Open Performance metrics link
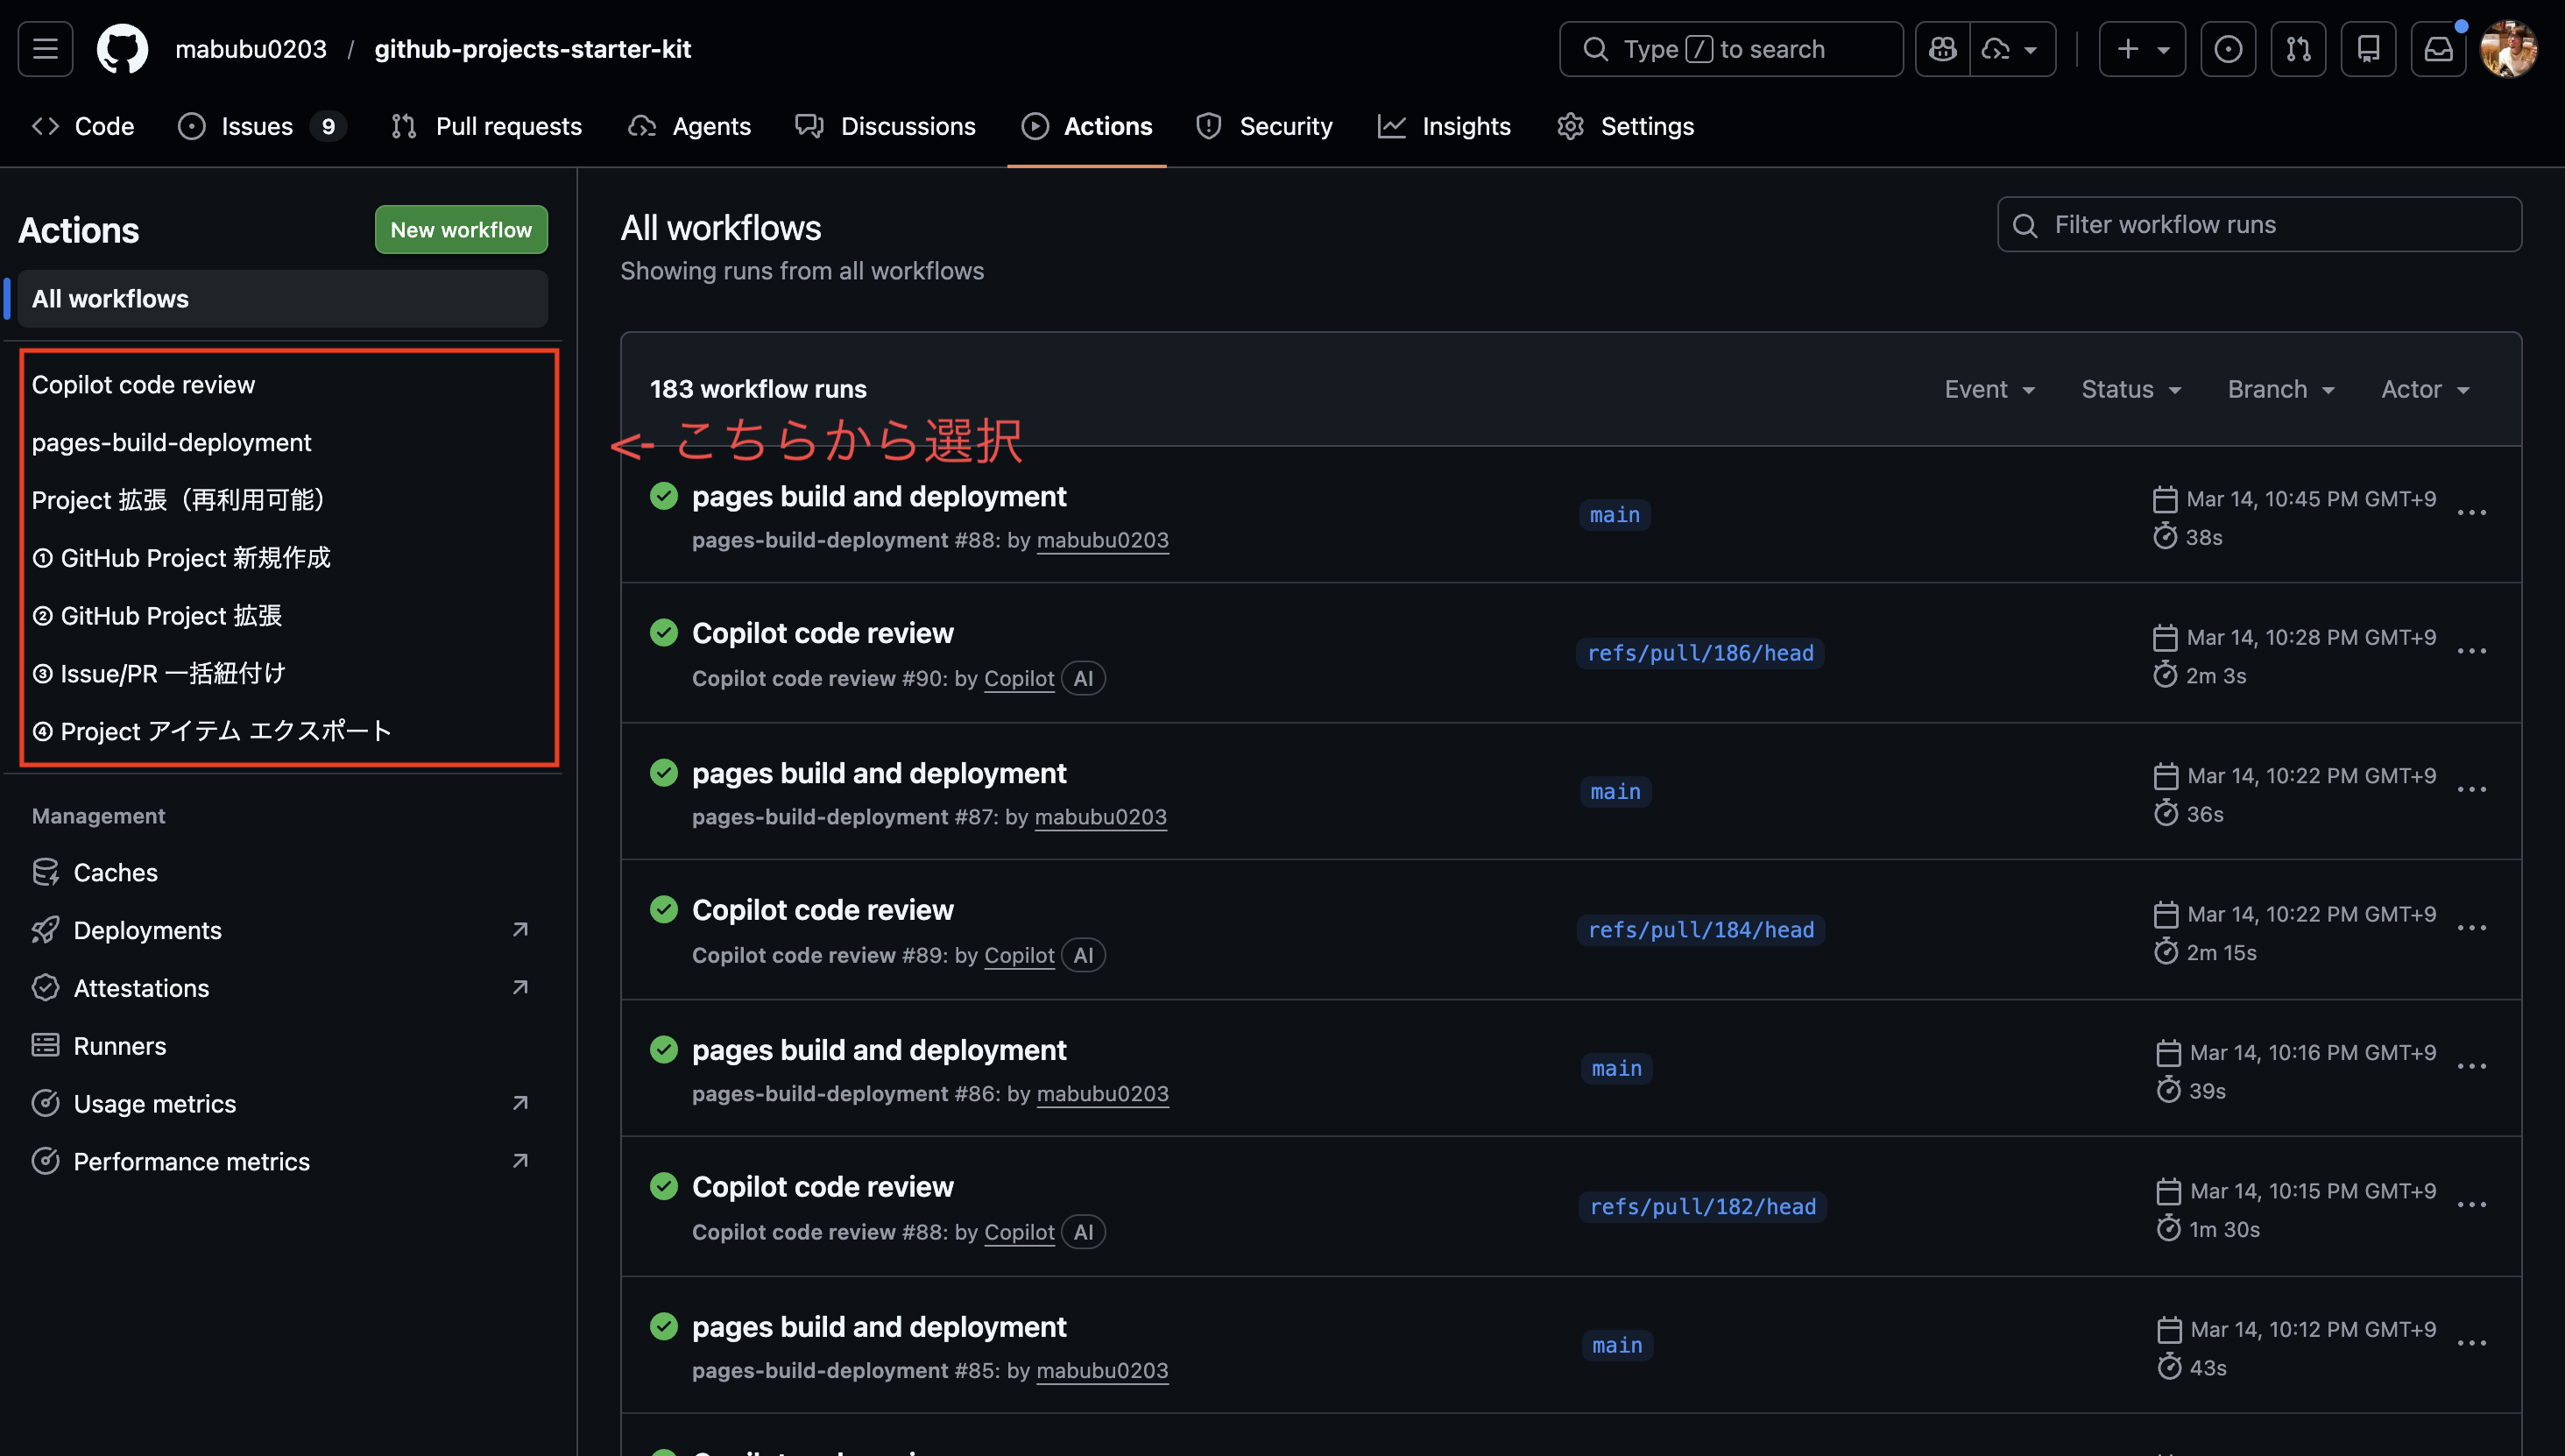The width and height of the screenshot is (2565, 1456). 283,1162
